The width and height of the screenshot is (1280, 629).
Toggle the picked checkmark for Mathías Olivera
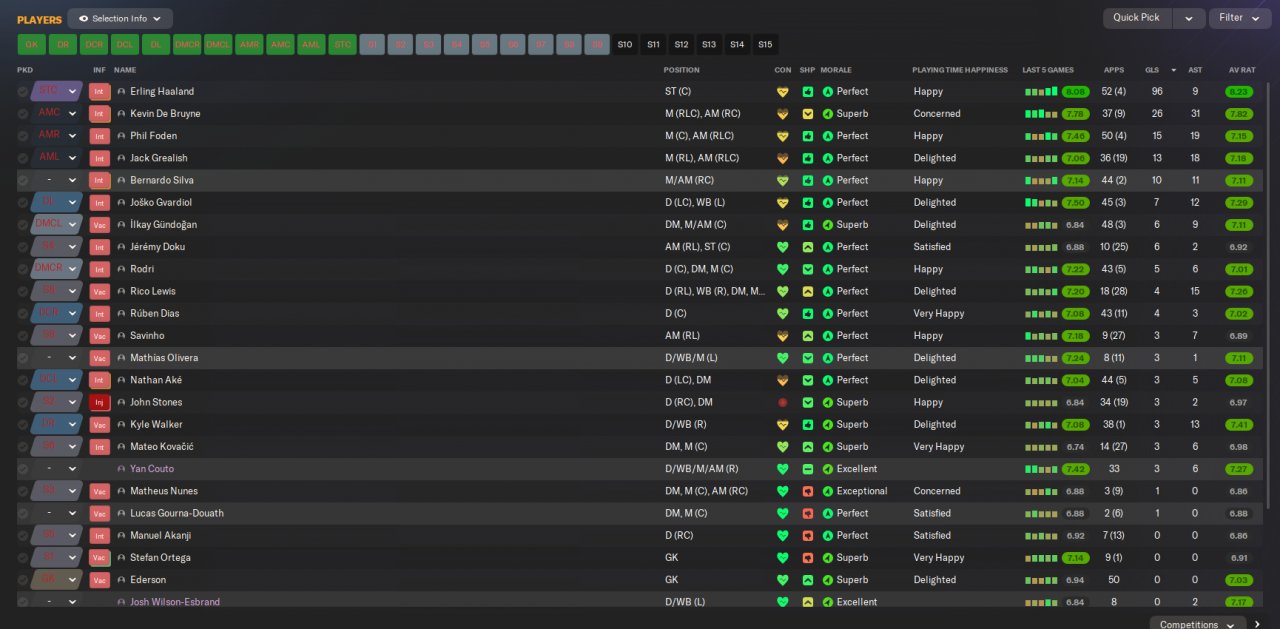pos(23,358)
